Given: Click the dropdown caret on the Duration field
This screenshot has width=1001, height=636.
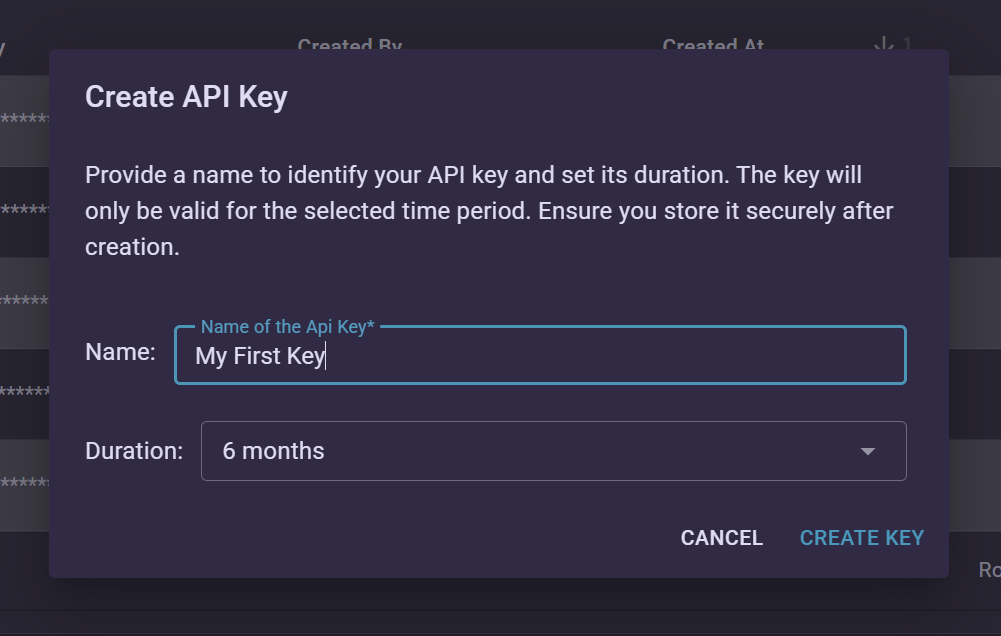Looking at the screenshot, I should point(869,451).
